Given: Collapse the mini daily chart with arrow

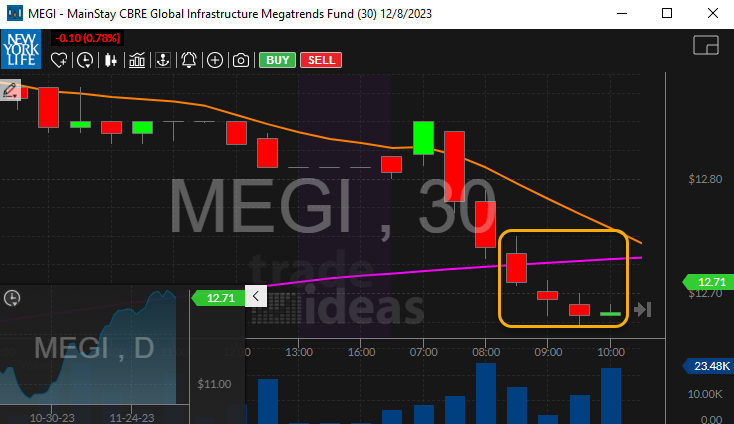Looking at the screenshot, I should [256, 296].
